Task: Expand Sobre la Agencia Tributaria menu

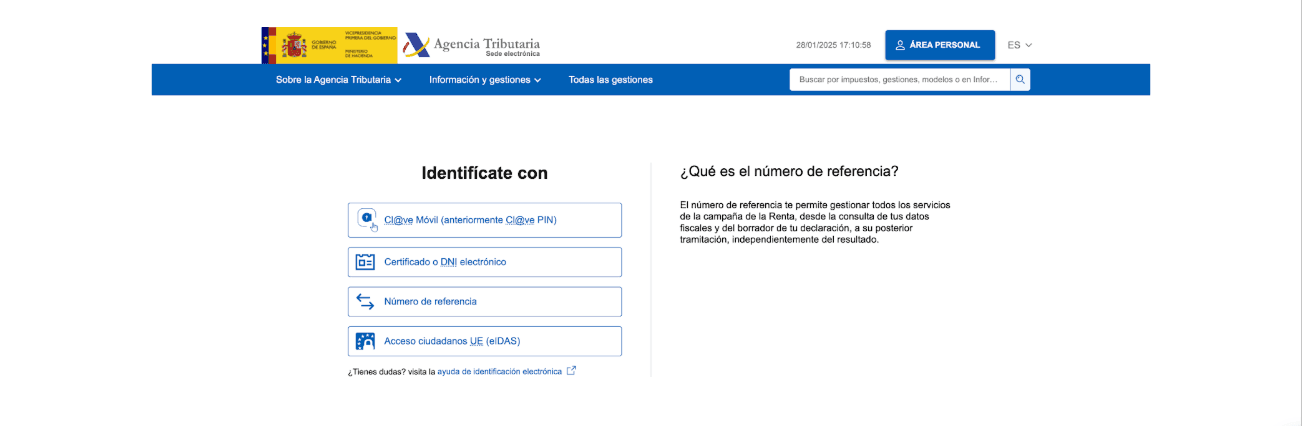Action: click(339, 80)
